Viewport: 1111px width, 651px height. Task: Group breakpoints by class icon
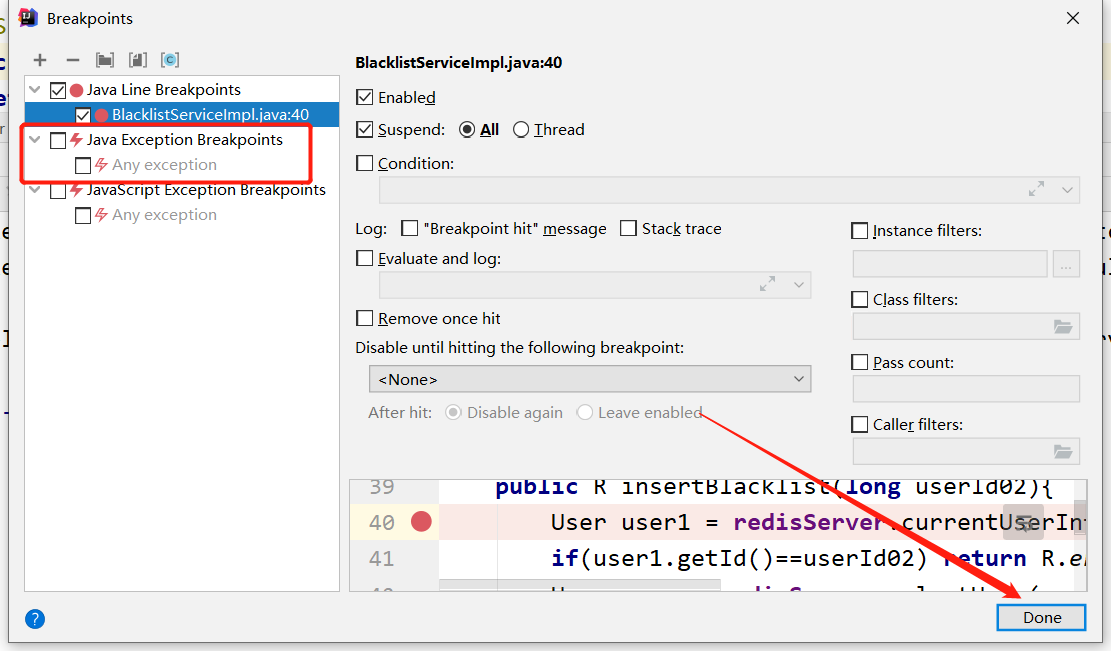click(170, 60)
